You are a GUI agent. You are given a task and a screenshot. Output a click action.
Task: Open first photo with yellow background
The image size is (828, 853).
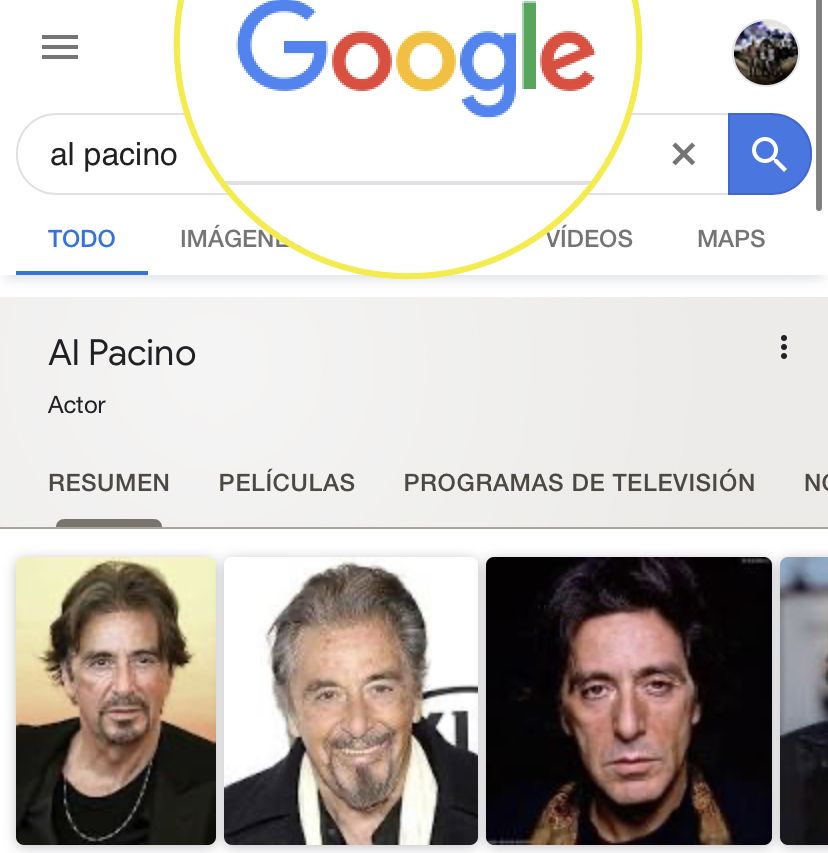click(x=116, y=701)
